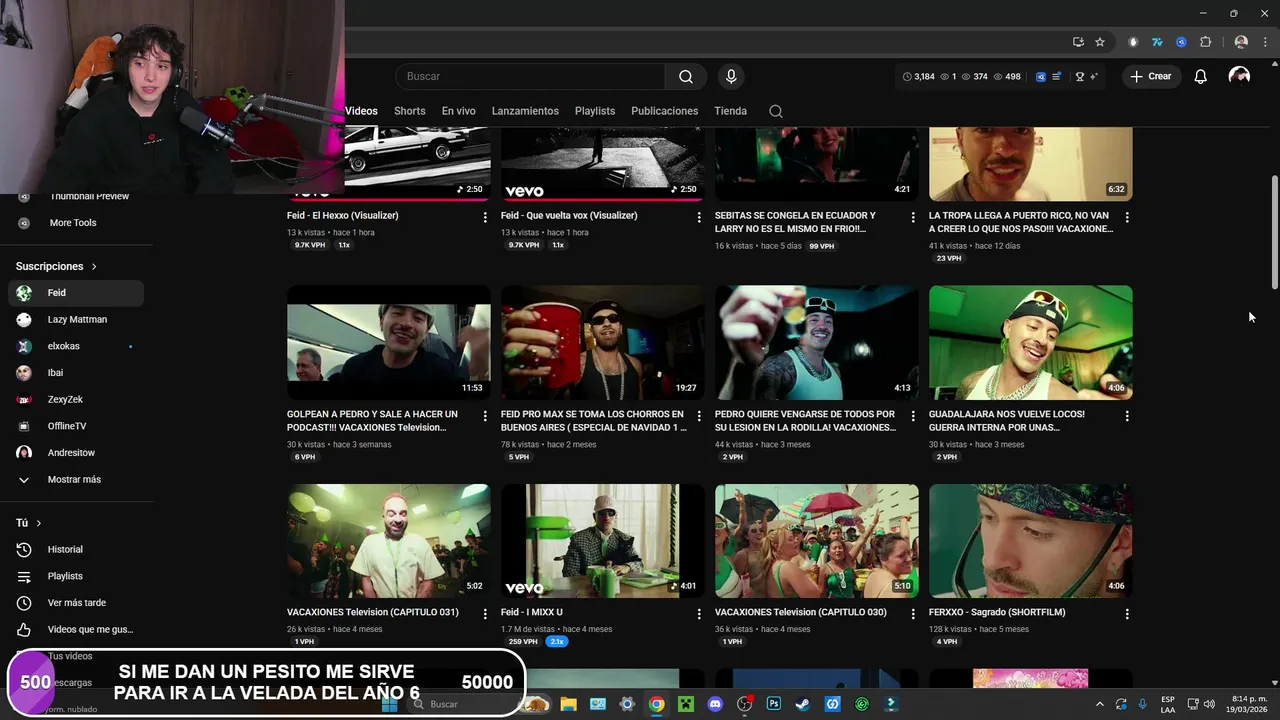The height and width of the screenshot is (720, 1280).
Task: Open the 7TV extension icon
Action: click(1157, 42)
